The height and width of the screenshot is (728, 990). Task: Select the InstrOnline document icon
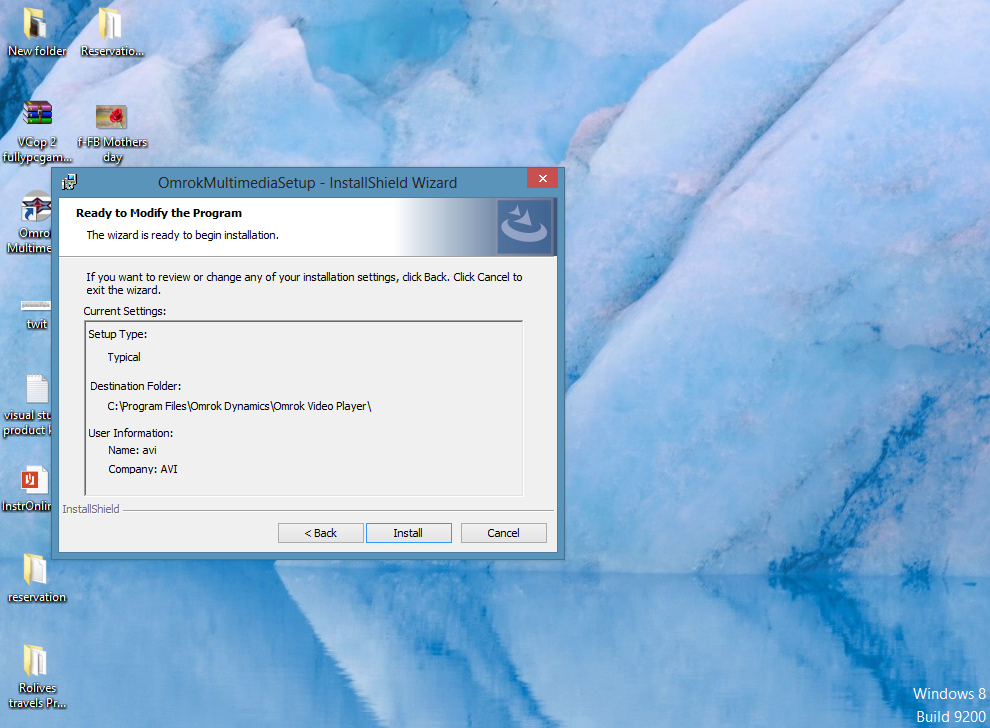coord(29,489)
